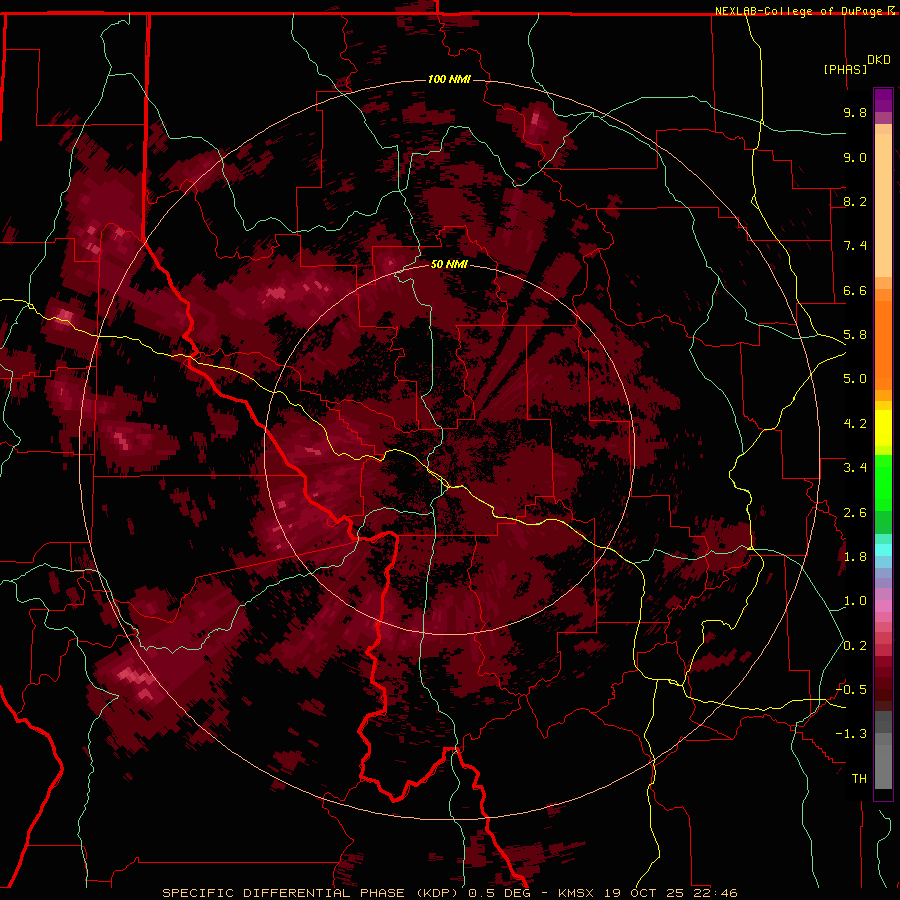Click the purple top segment of color bar

883,101
